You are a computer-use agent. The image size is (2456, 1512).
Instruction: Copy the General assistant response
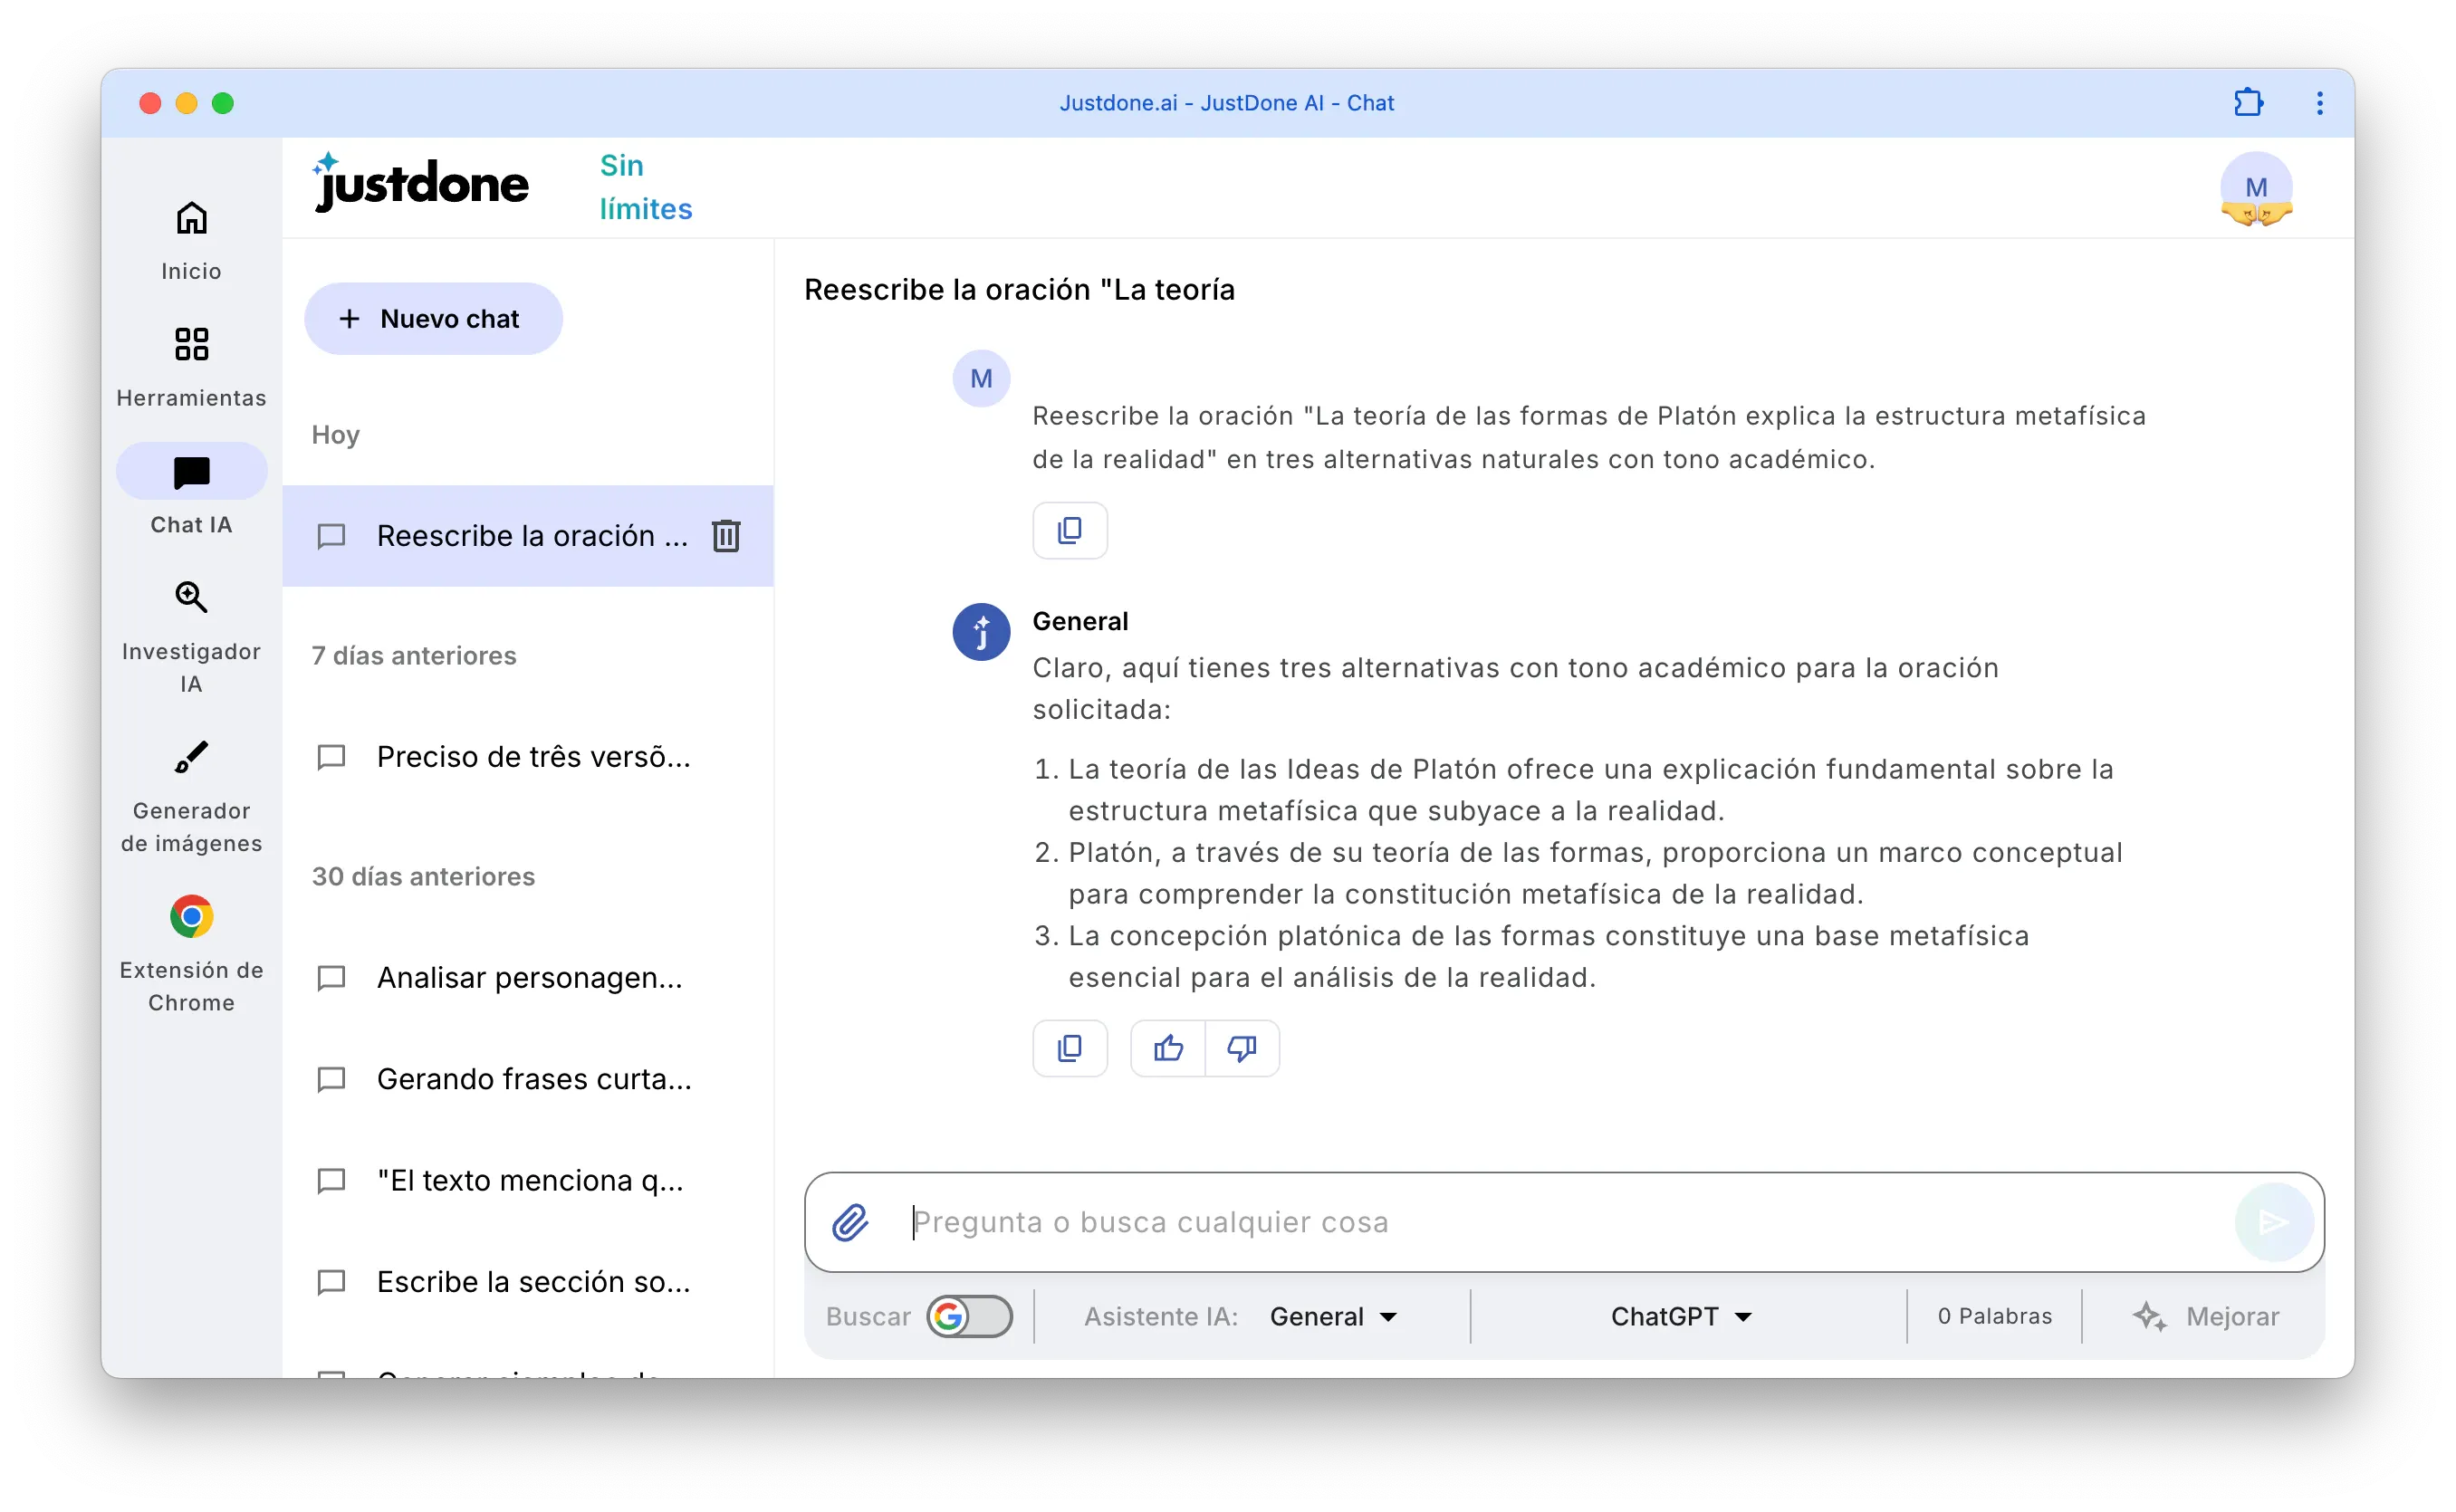tap(1069, 1048)
